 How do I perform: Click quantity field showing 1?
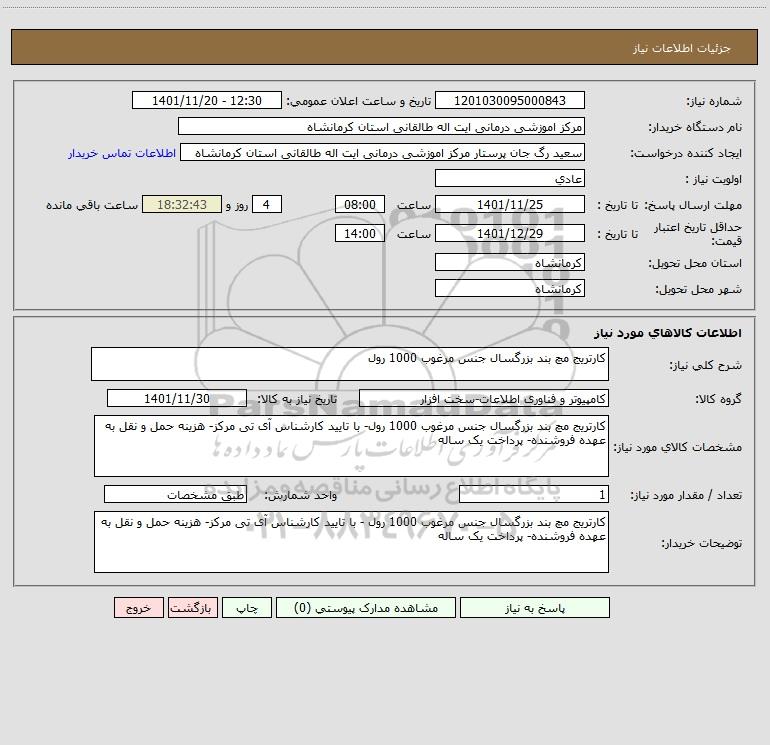click(x=534, y=495)
